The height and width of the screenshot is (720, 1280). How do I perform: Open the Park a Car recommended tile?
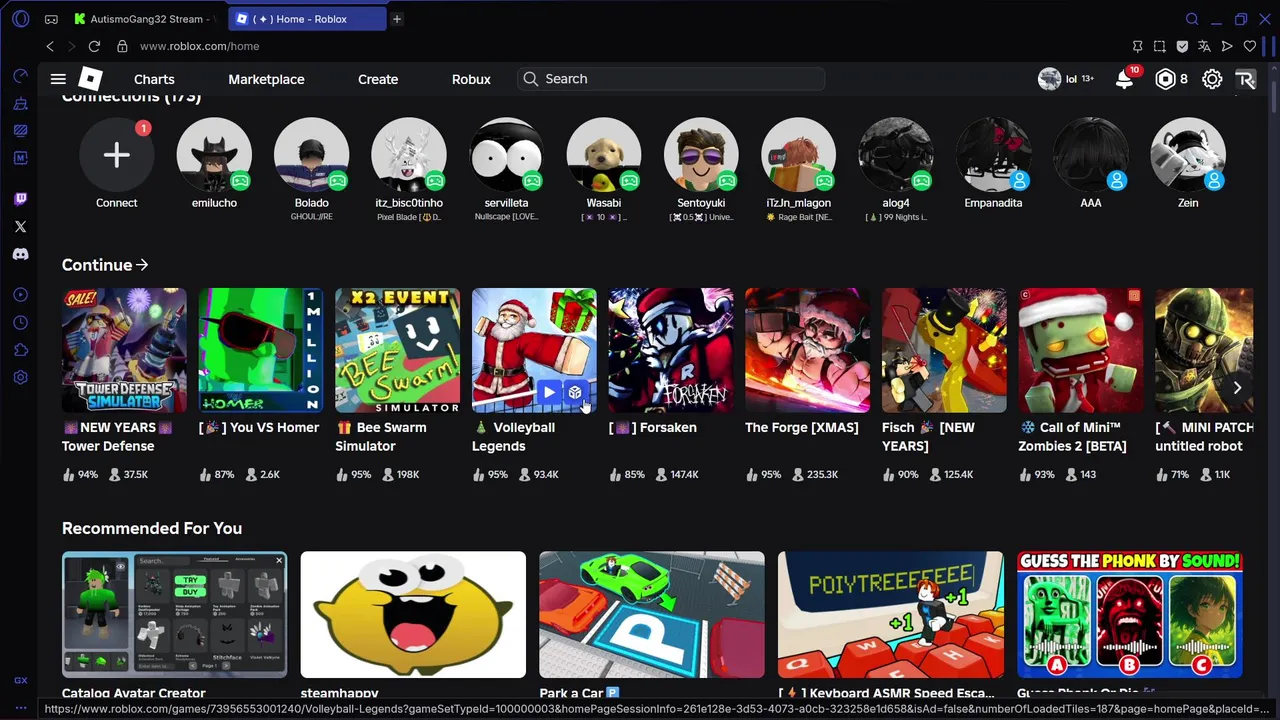[x=652, y=614]
